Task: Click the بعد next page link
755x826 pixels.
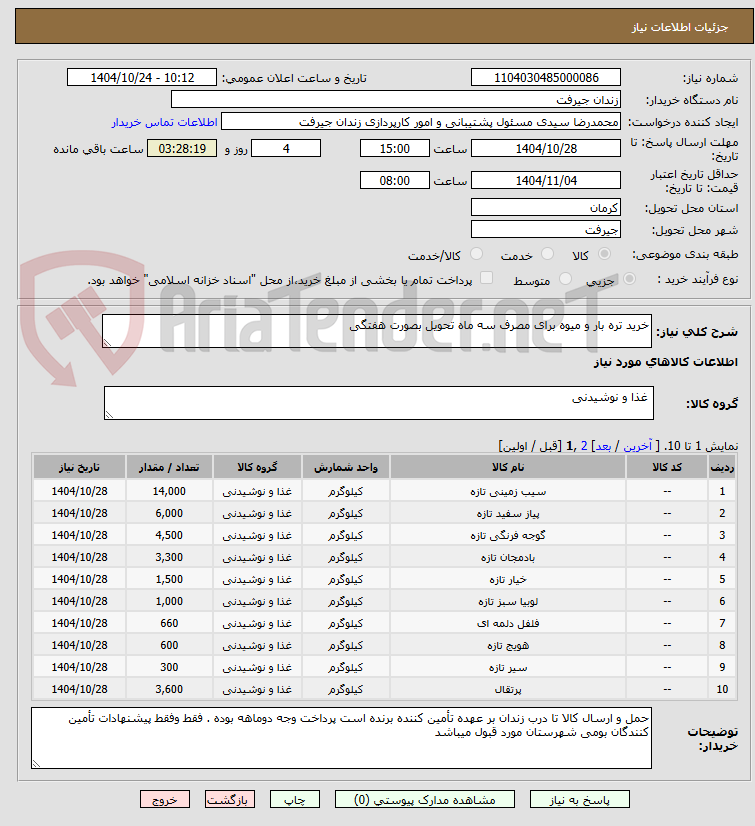Action: (x=603, y=446)
